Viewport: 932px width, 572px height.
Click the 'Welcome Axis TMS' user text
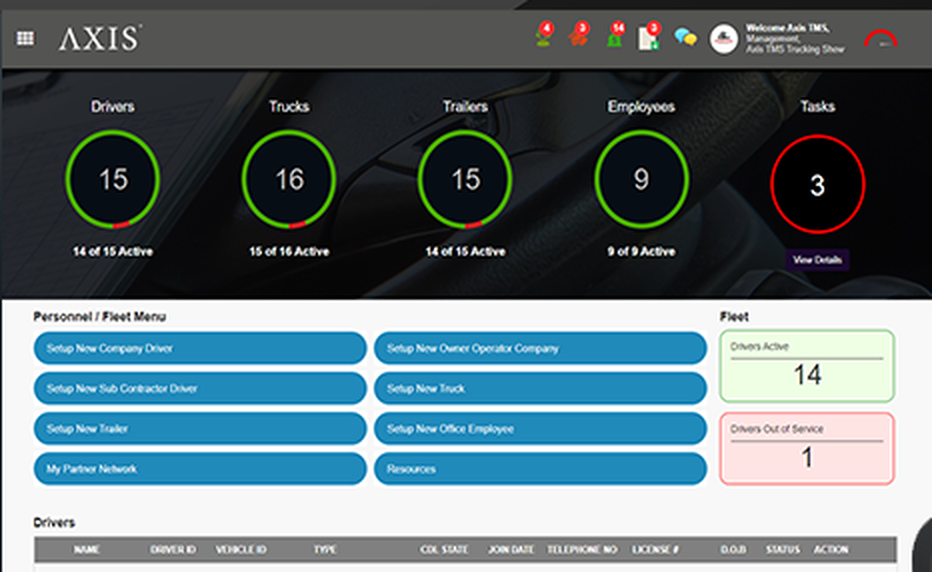point(788,28)
